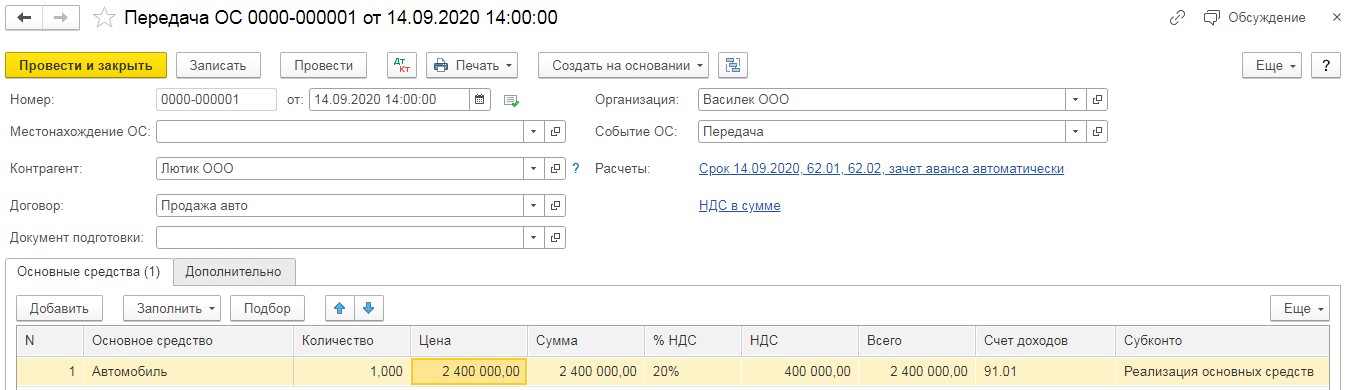Viewport: 1345px width, 390px height.
Task: Add document to favorites star
Action: click(104, 18)
